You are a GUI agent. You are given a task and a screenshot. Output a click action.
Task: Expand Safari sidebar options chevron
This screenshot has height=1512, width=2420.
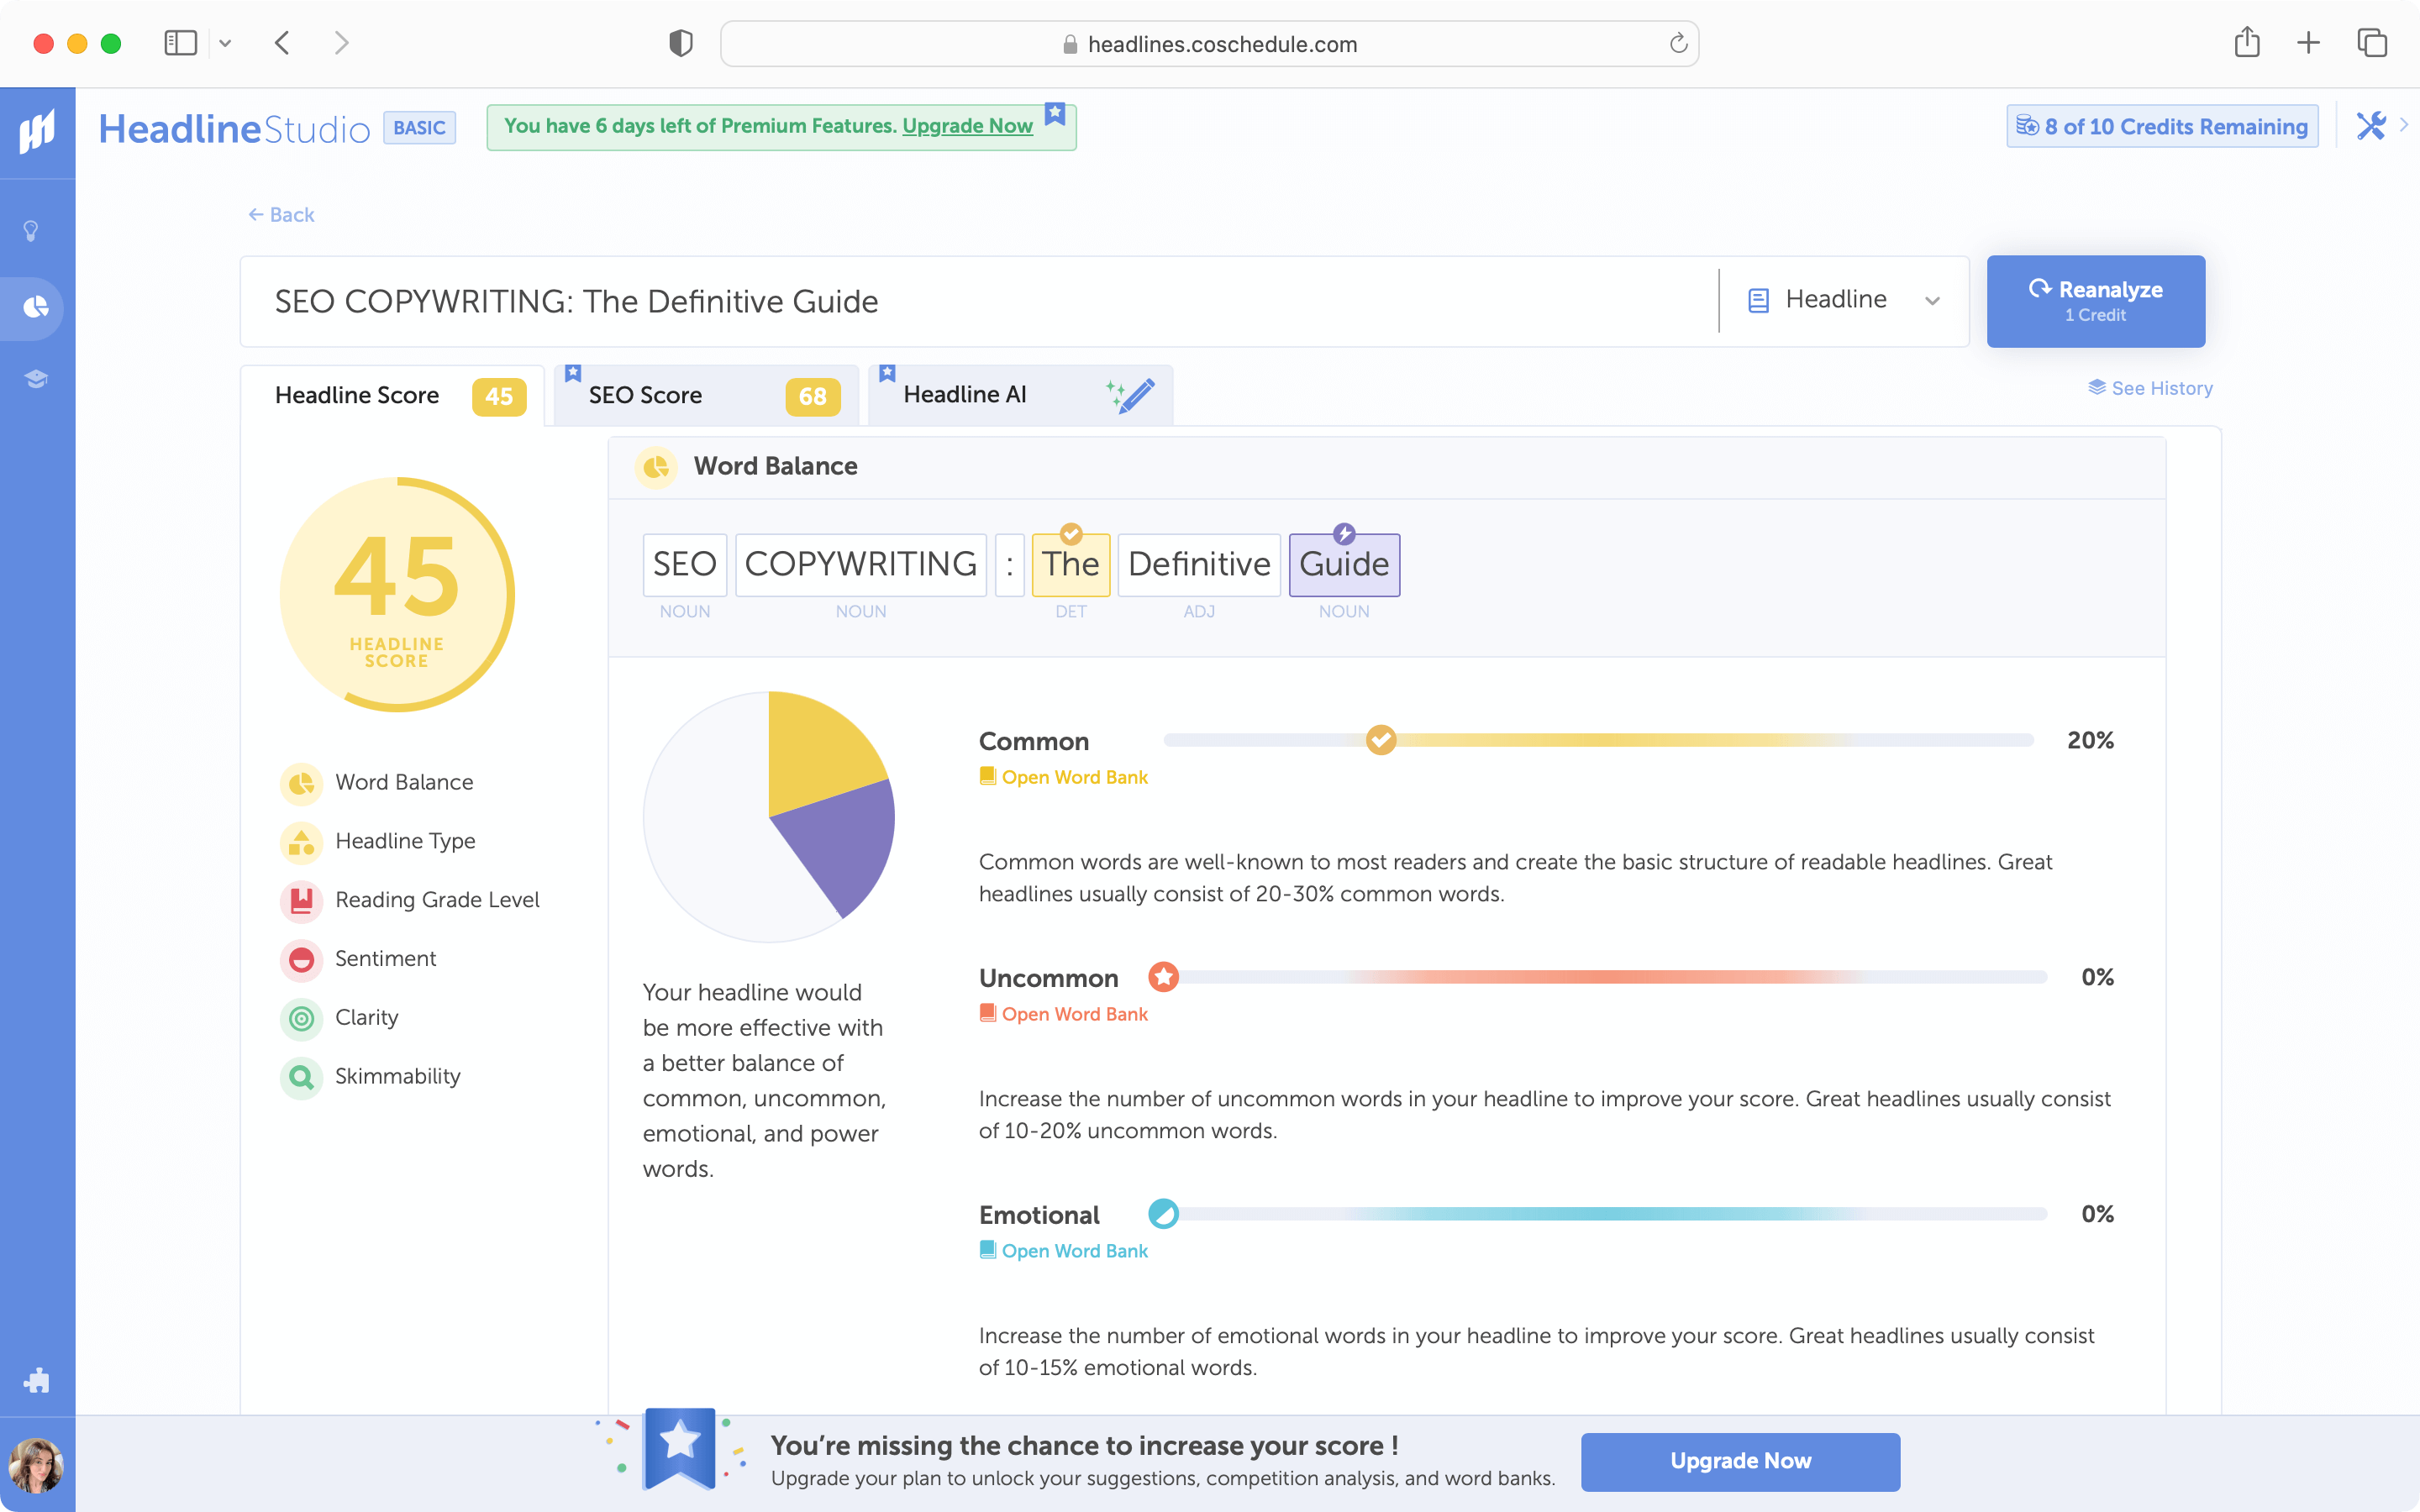coord(225,43)
